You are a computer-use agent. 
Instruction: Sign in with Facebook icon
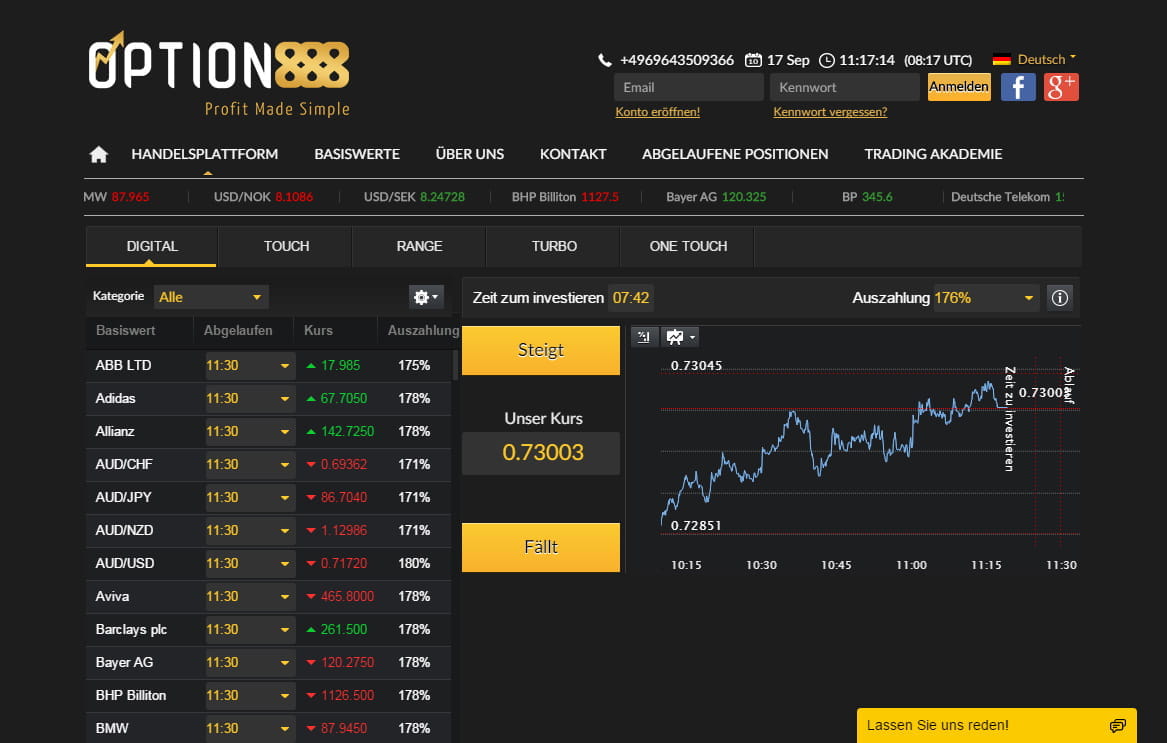[1018, 87]
